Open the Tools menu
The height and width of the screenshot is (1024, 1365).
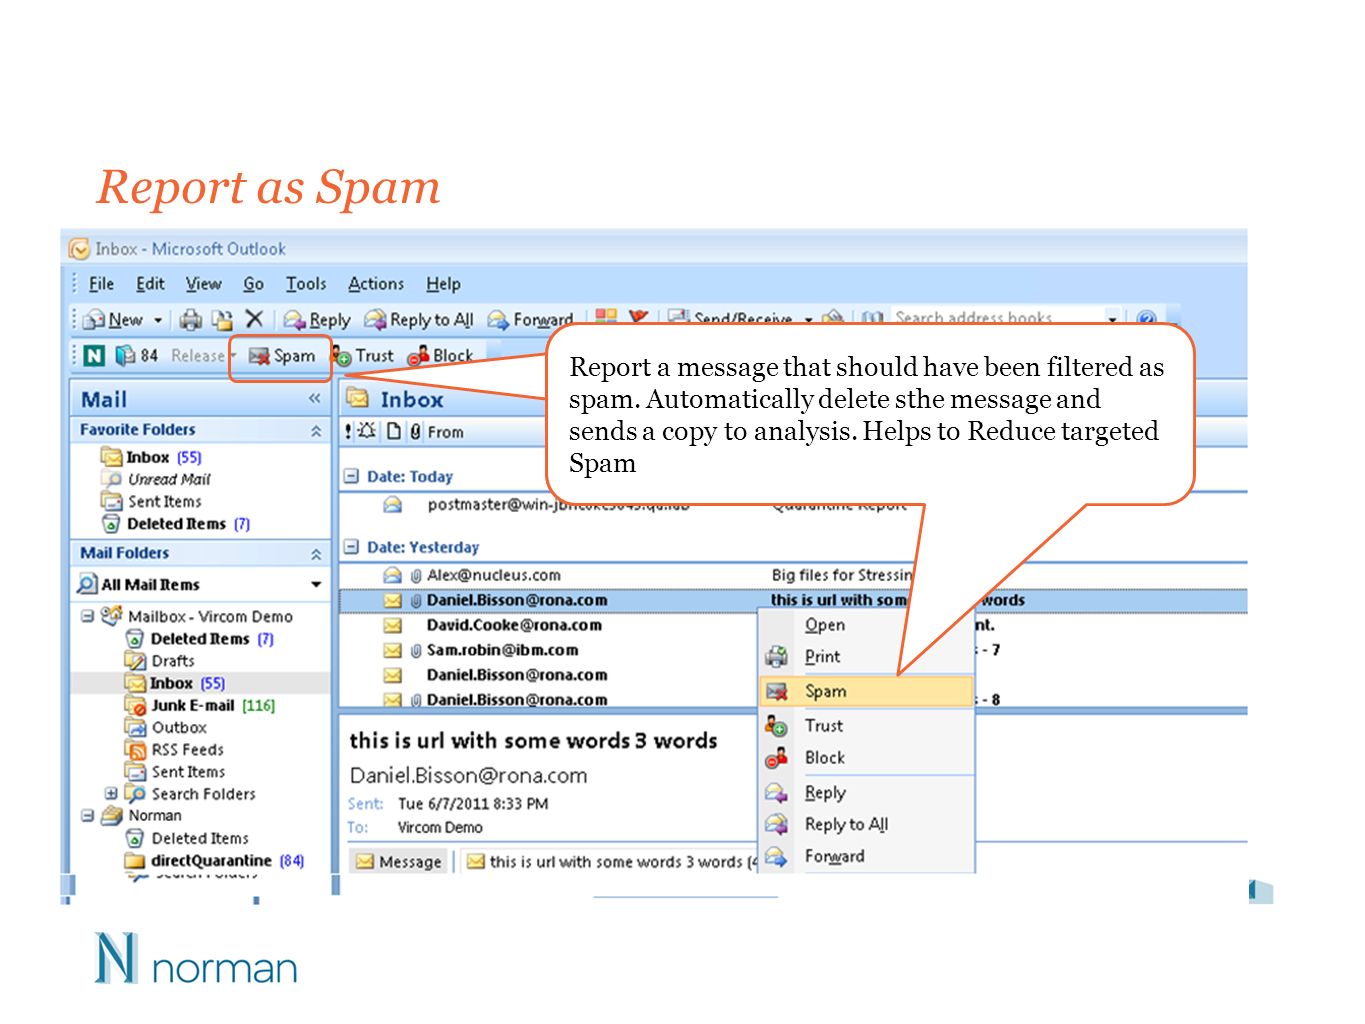[x=306, y=284]
